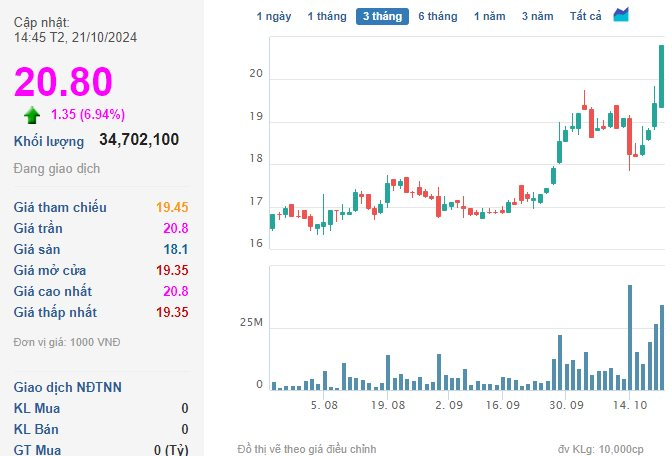The height and width of the screenshot is (456, 672).
Task: Click the Đồ thị vẽ theo giá điều chỉnh note
Action: pyautogui.click(x=307, y=449)
